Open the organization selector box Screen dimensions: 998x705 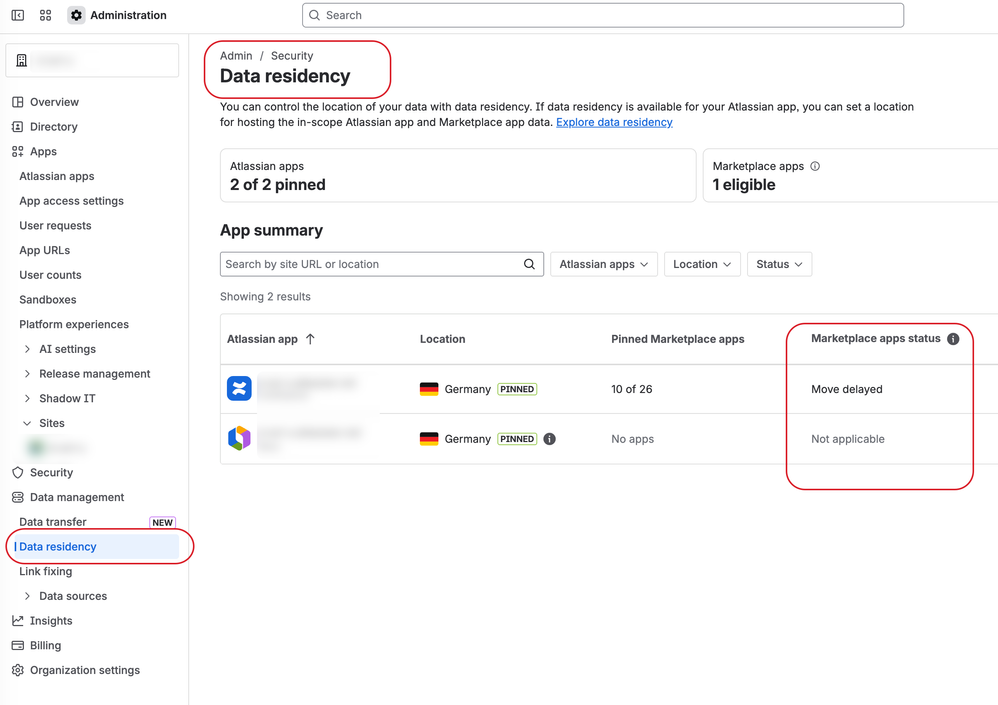92,60
